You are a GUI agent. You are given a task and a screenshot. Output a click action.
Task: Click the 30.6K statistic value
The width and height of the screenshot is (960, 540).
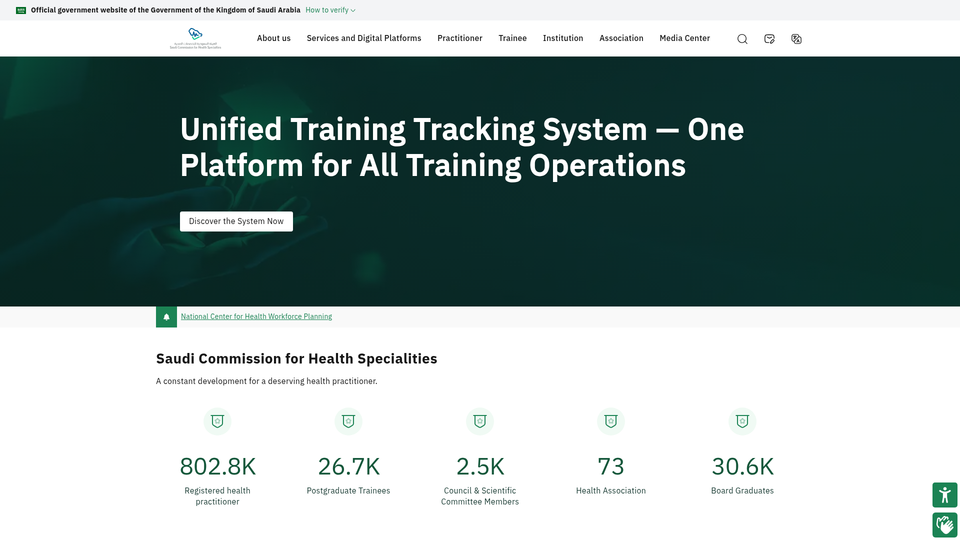(742, 467)
